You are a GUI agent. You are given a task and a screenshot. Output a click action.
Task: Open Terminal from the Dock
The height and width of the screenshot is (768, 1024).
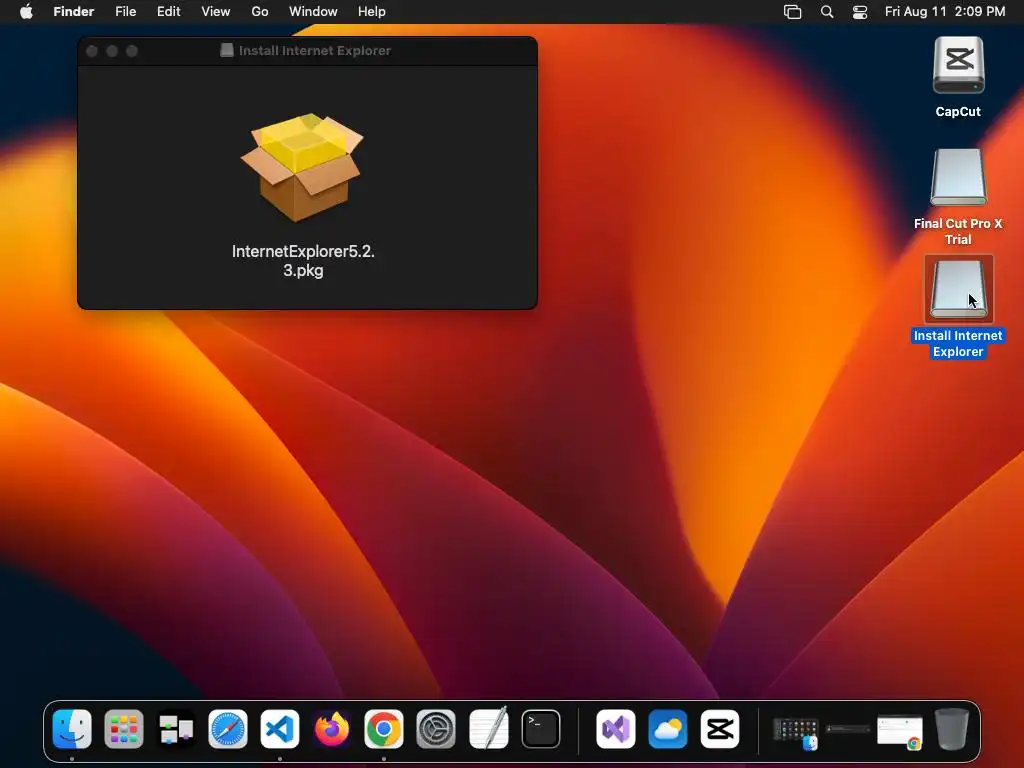tap(541, 729)
